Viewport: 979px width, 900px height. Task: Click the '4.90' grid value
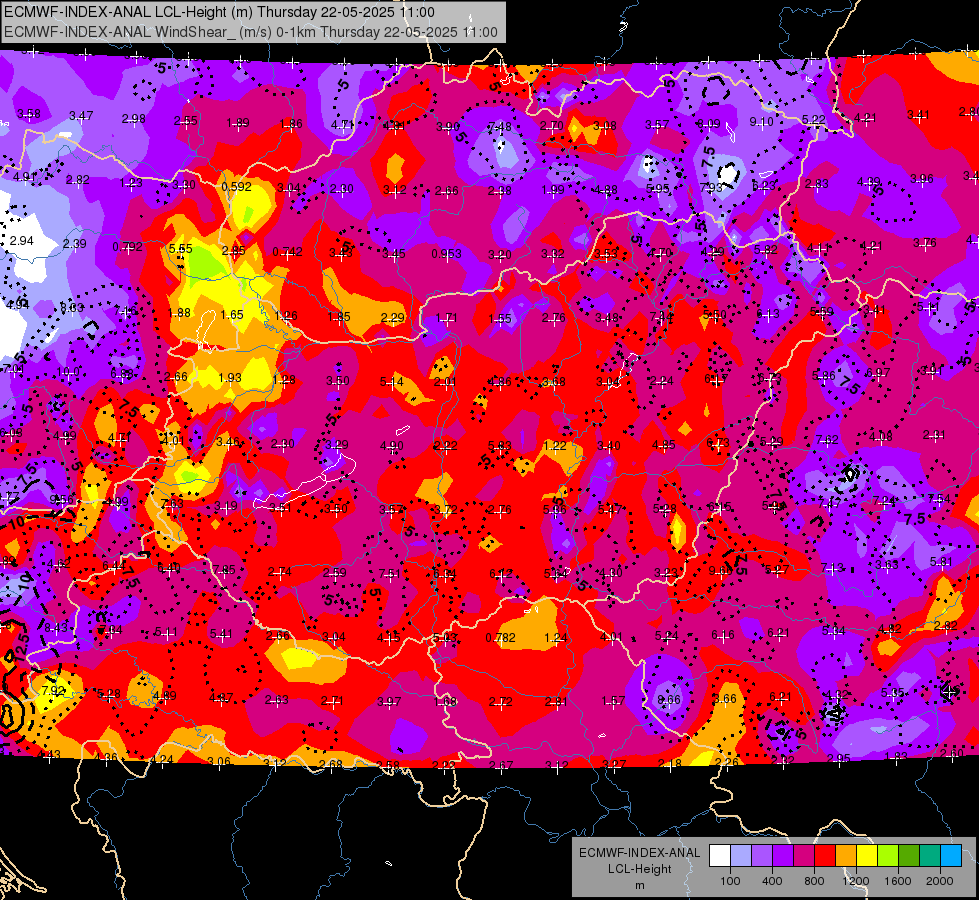(x=392, y=446)
